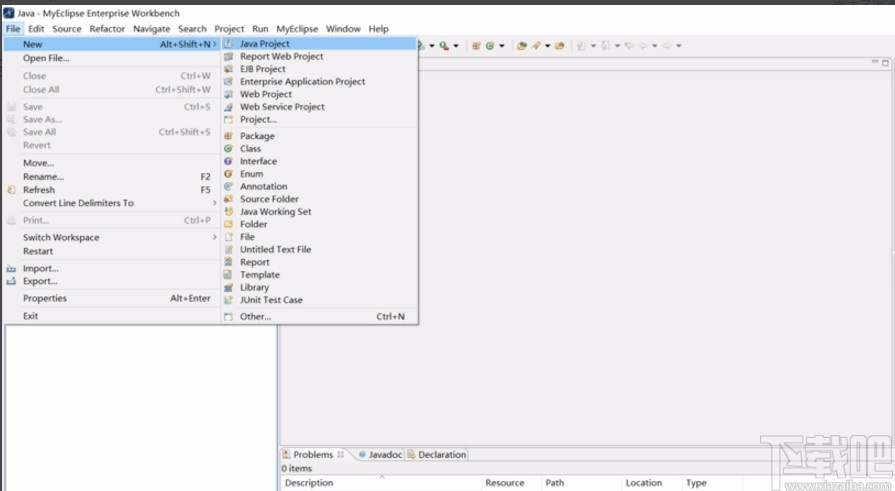Open dropdown arrow beside External Tools icon
Image resolution: width=895 pixels, height=491 pixels.
click(x=455, y=46)
